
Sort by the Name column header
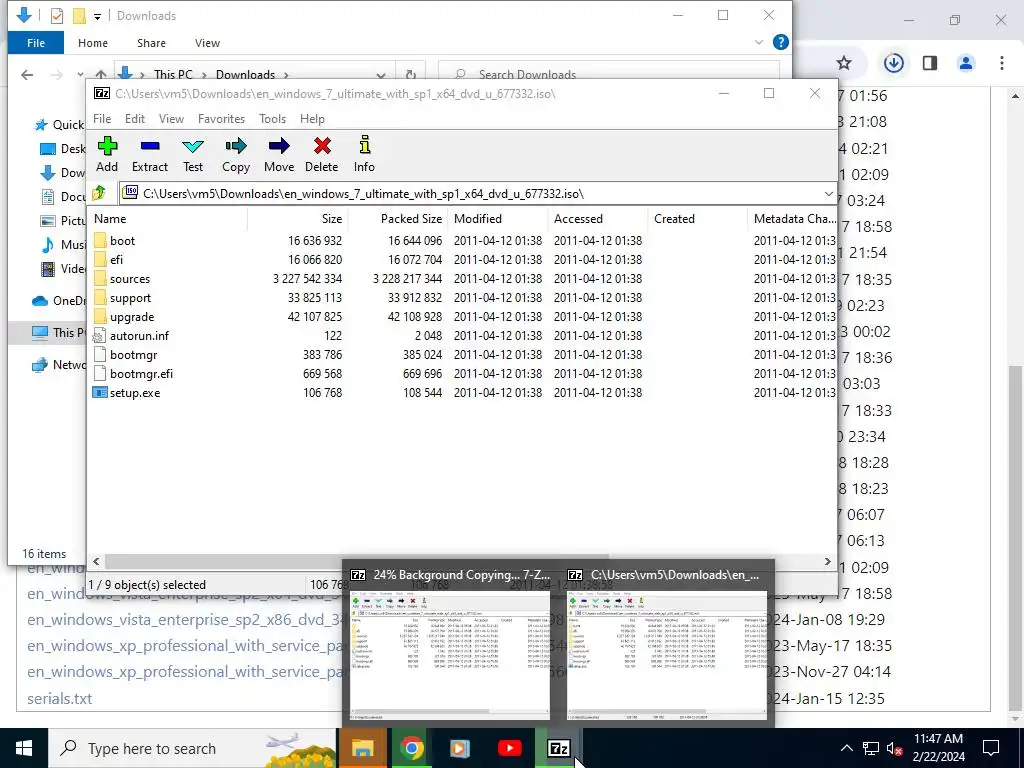[x=168, y=219]
